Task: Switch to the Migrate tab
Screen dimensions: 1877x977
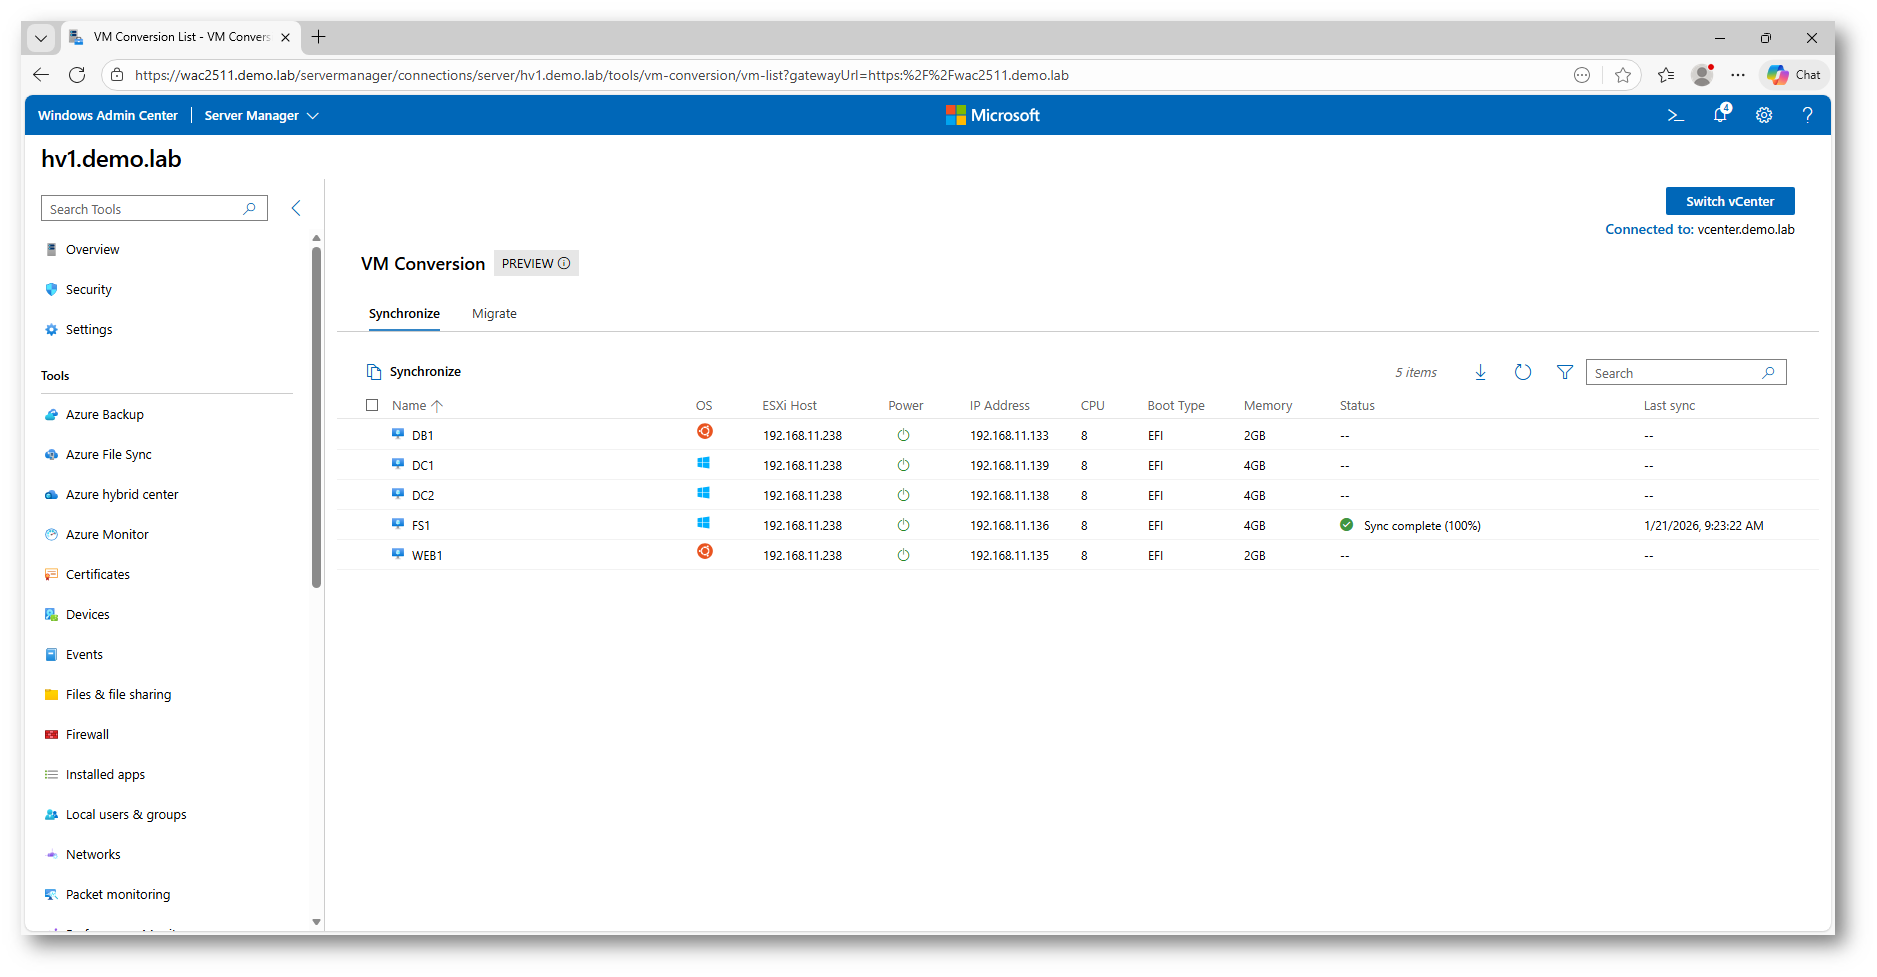Action: [494, 314]
